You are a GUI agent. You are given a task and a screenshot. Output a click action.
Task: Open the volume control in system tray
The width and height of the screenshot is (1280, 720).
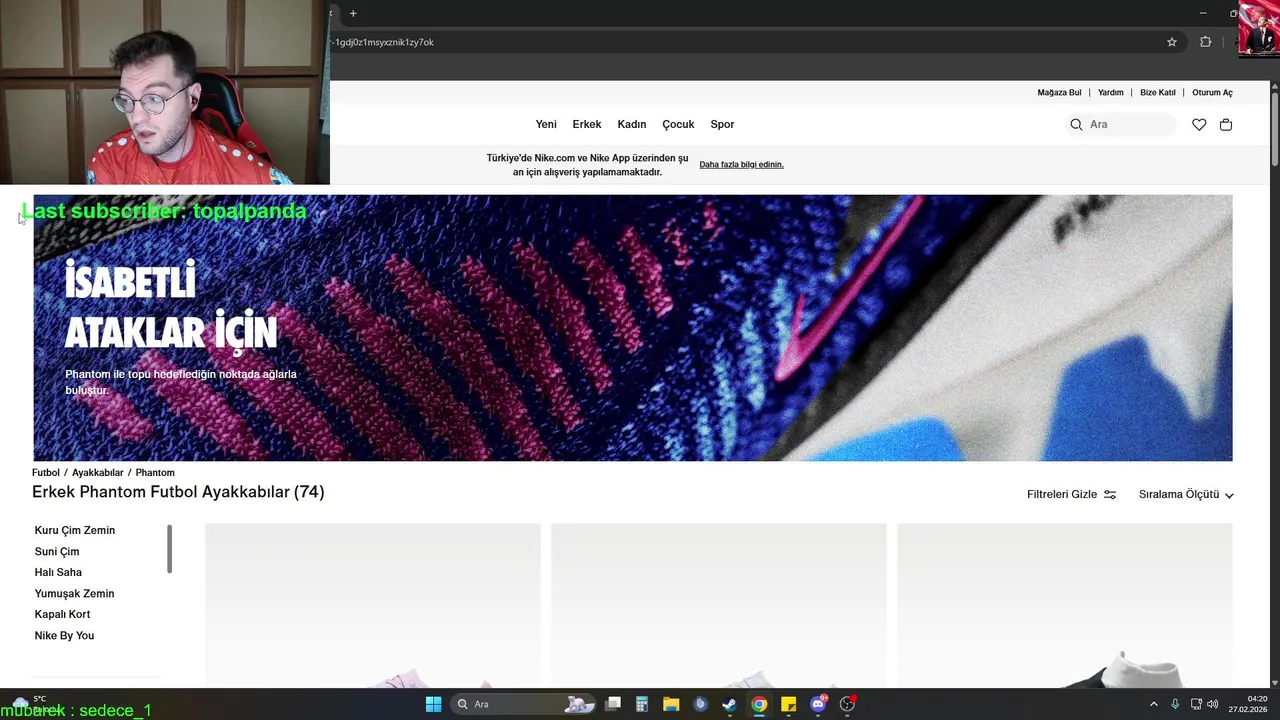[1212, 704]
